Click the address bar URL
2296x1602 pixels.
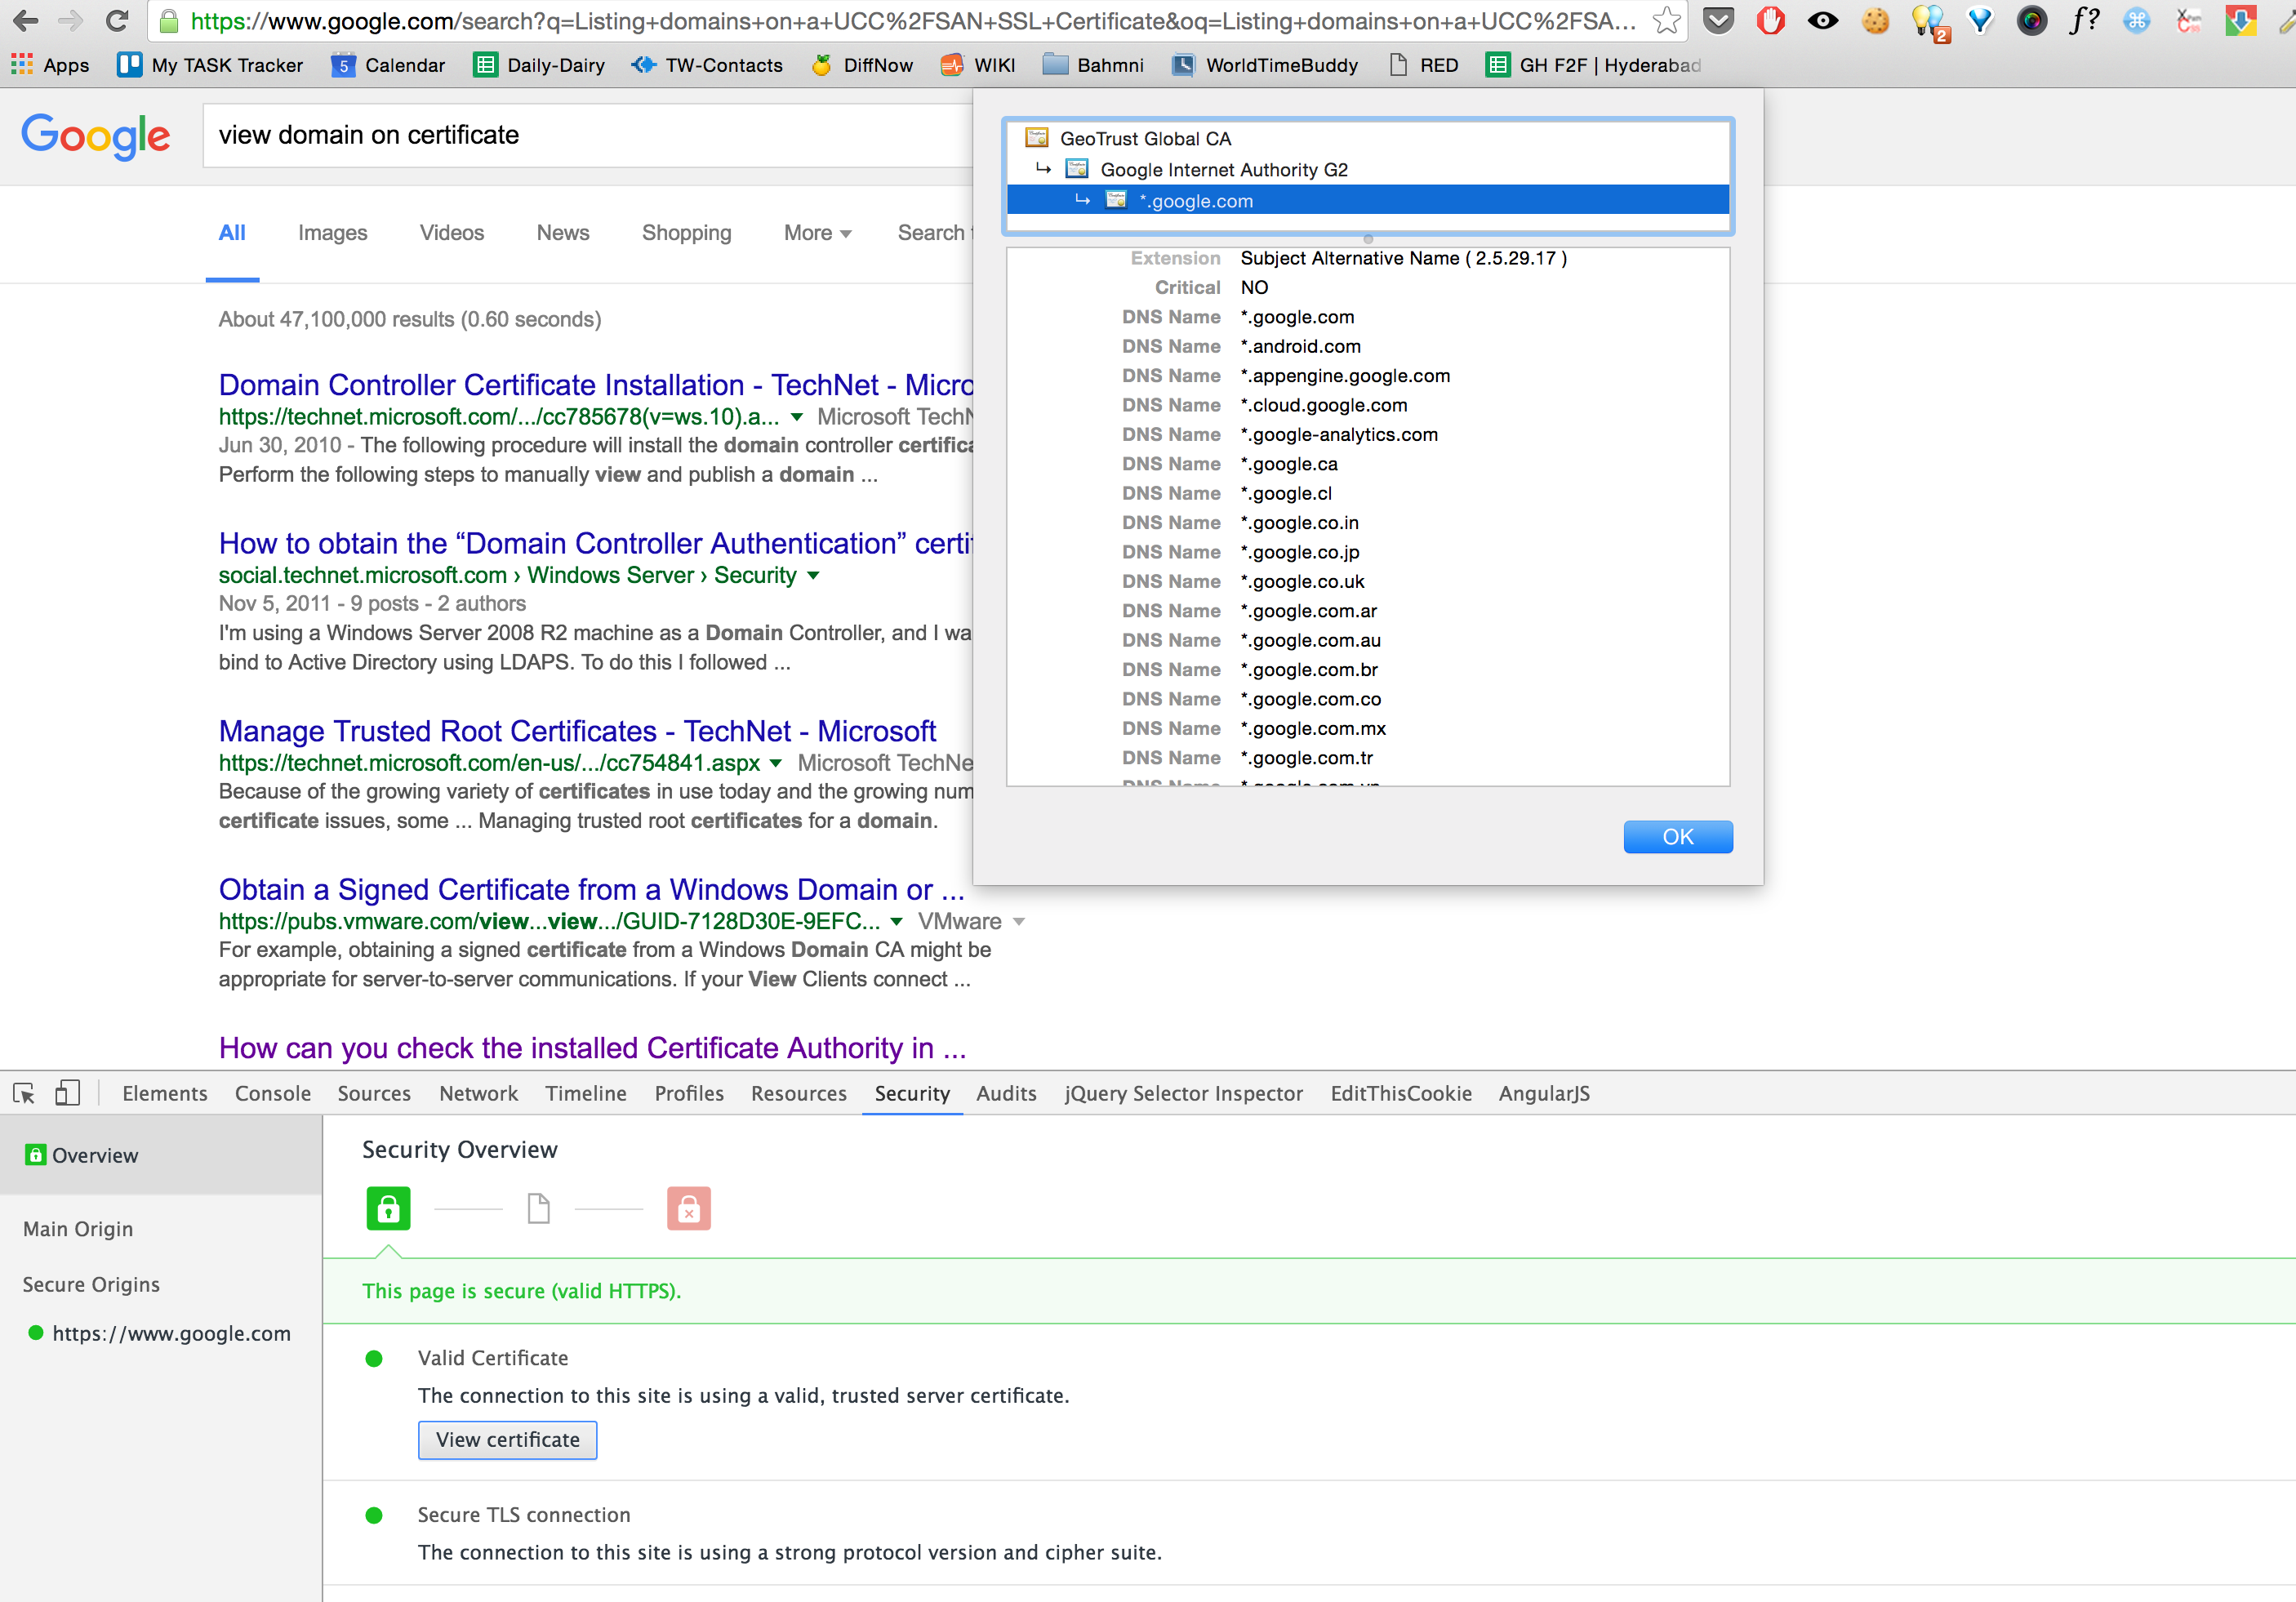pos(913,21)
